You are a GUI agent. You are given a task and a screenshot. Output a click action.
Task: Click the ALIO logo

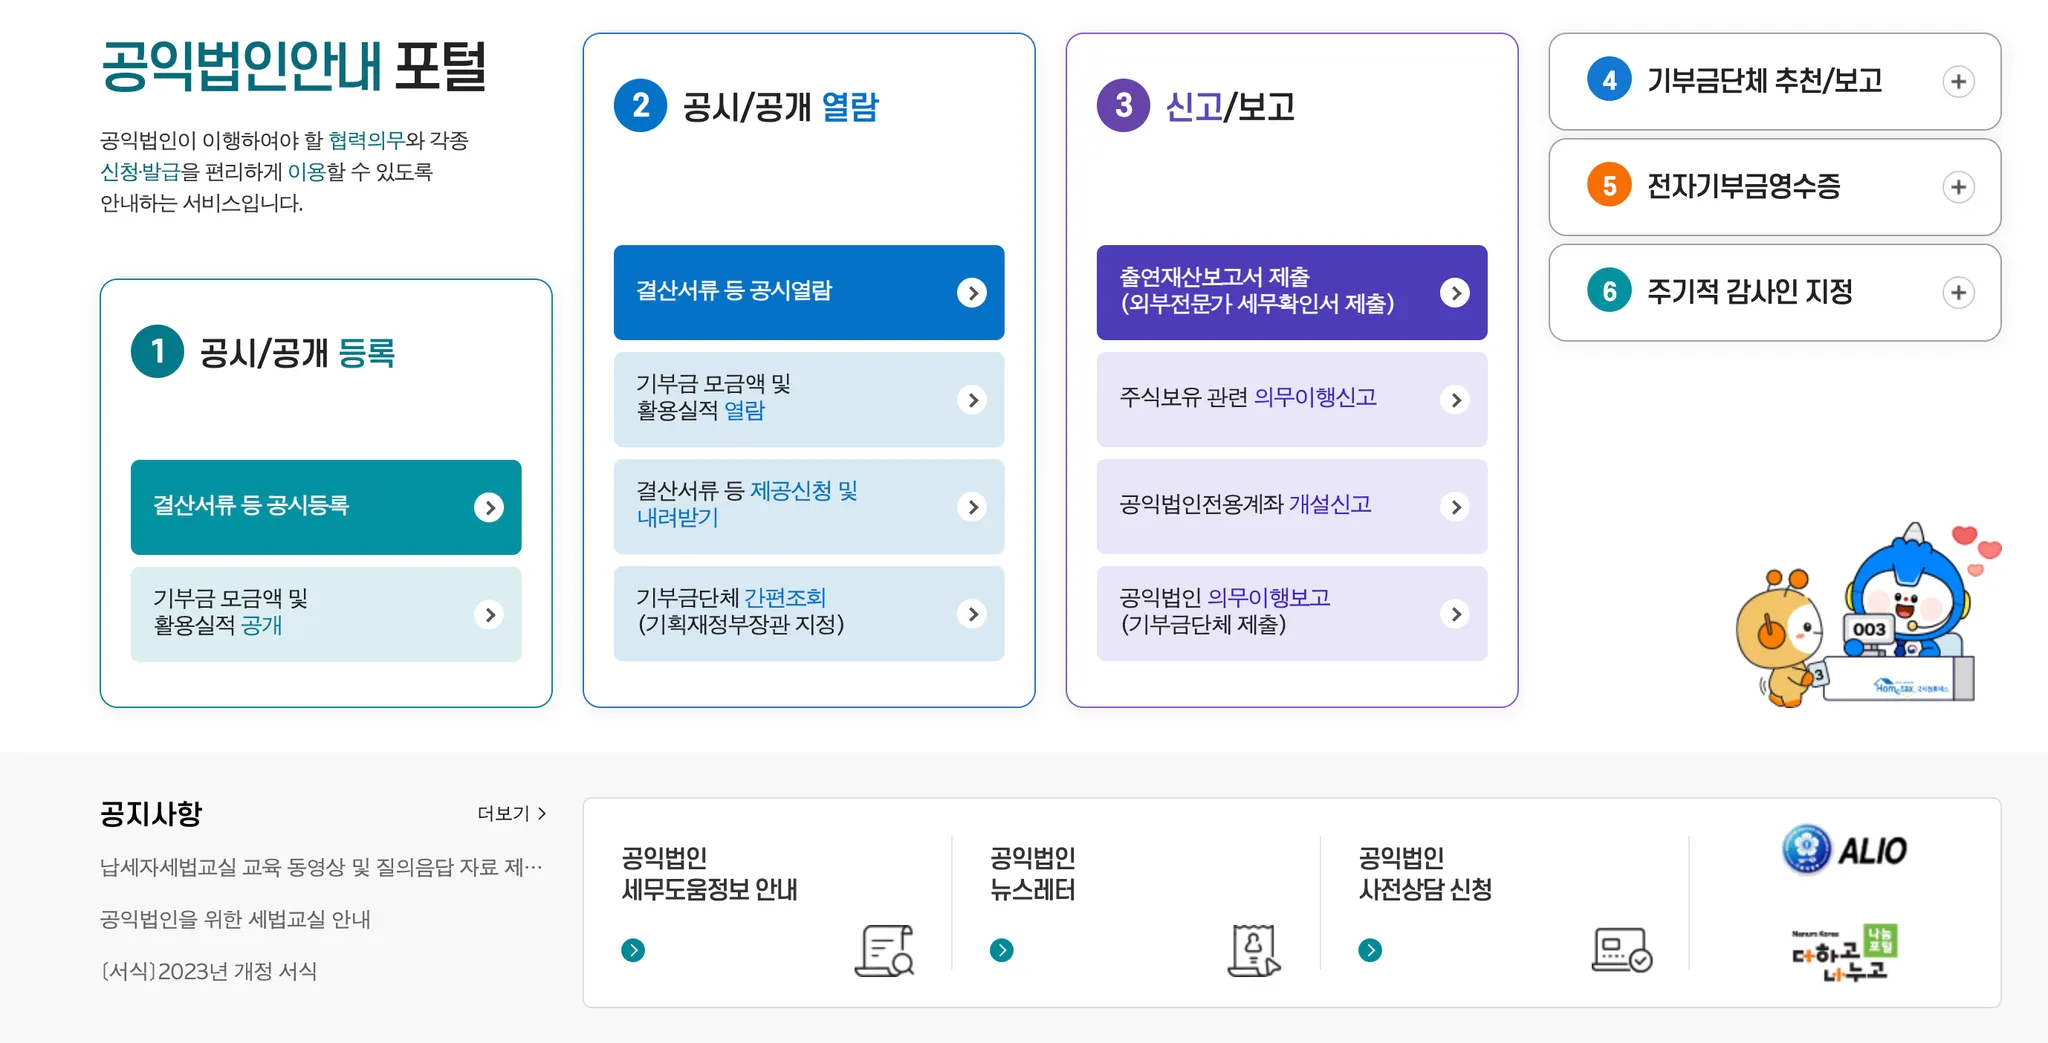[x=1844, y=850]
